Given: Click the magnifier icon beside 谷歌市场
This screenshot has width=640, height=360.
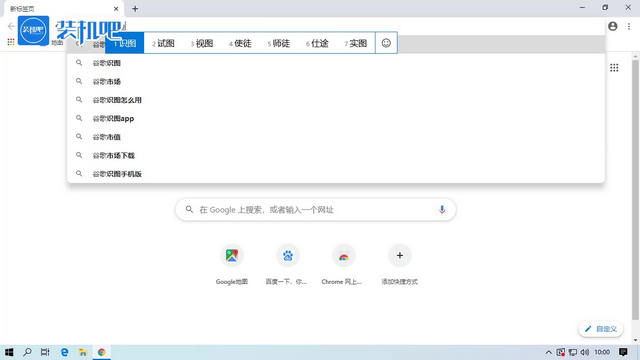Looking at the screenshot, I should (x=79, y=81).
